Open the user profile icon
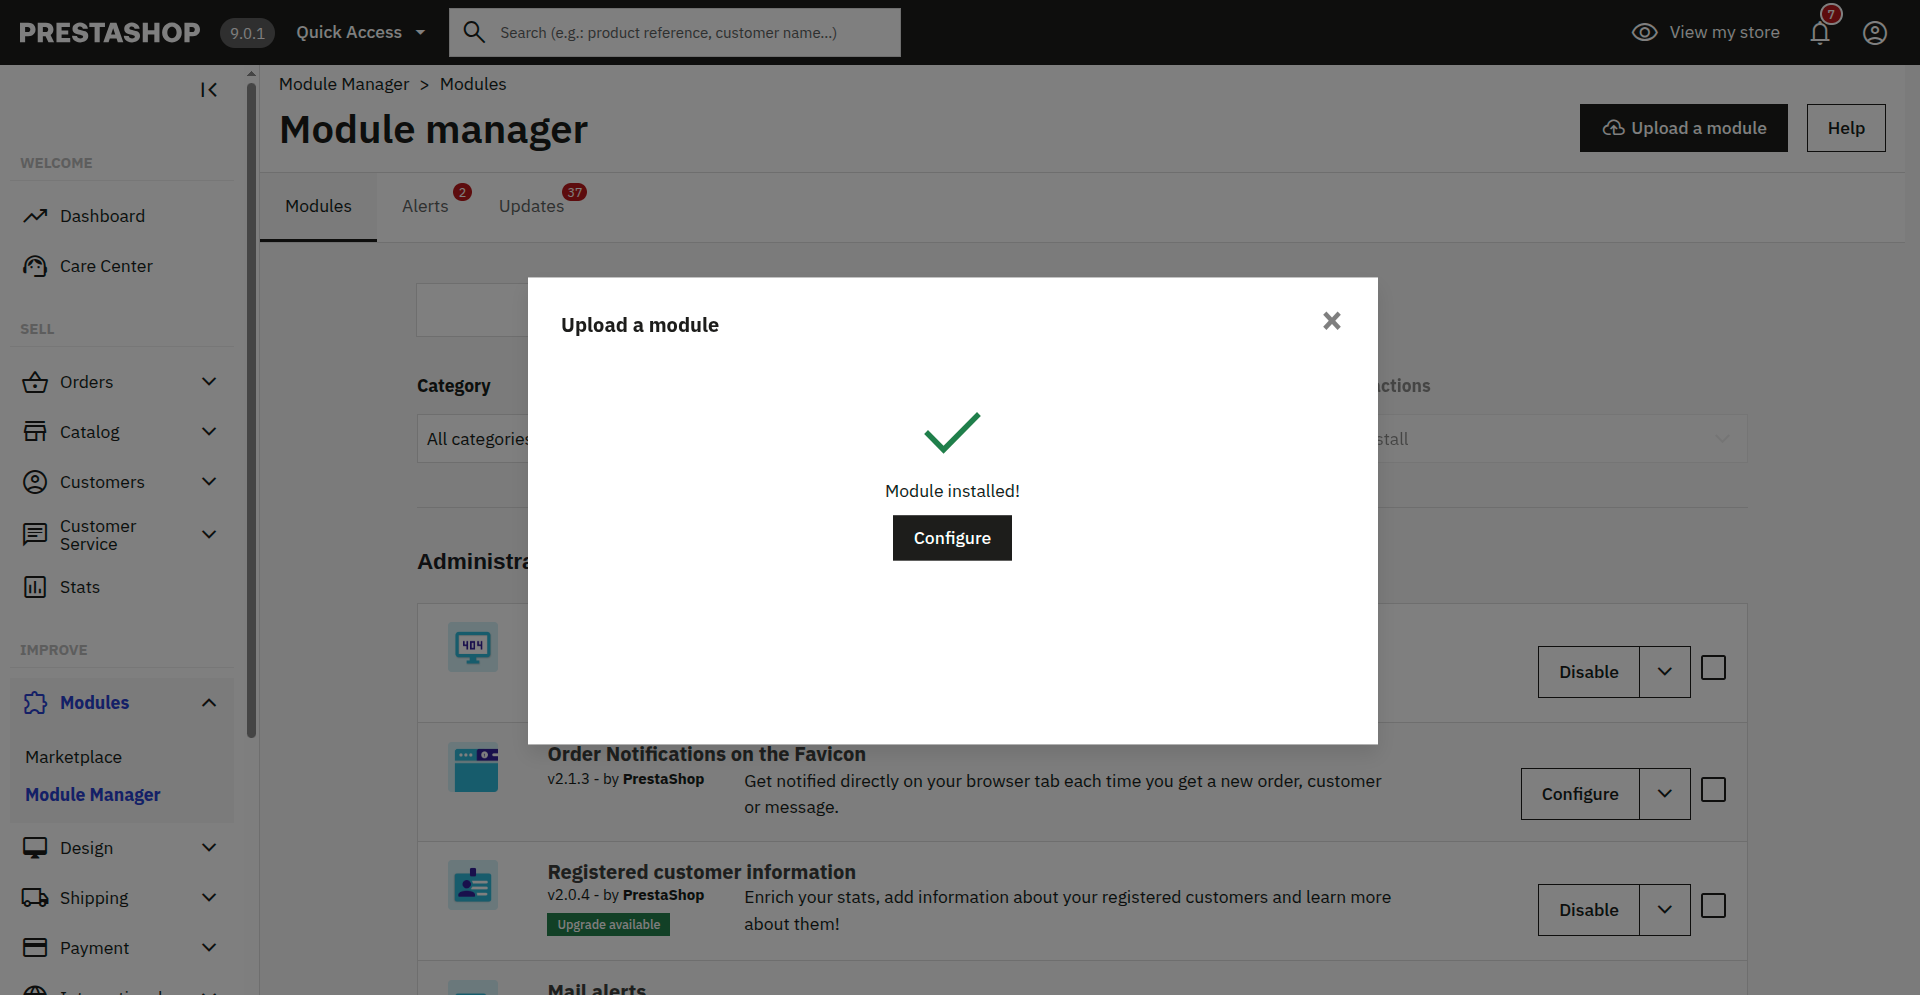Image resolution: width=1920 pixels, height=995 pixels. click(1875, 33)
